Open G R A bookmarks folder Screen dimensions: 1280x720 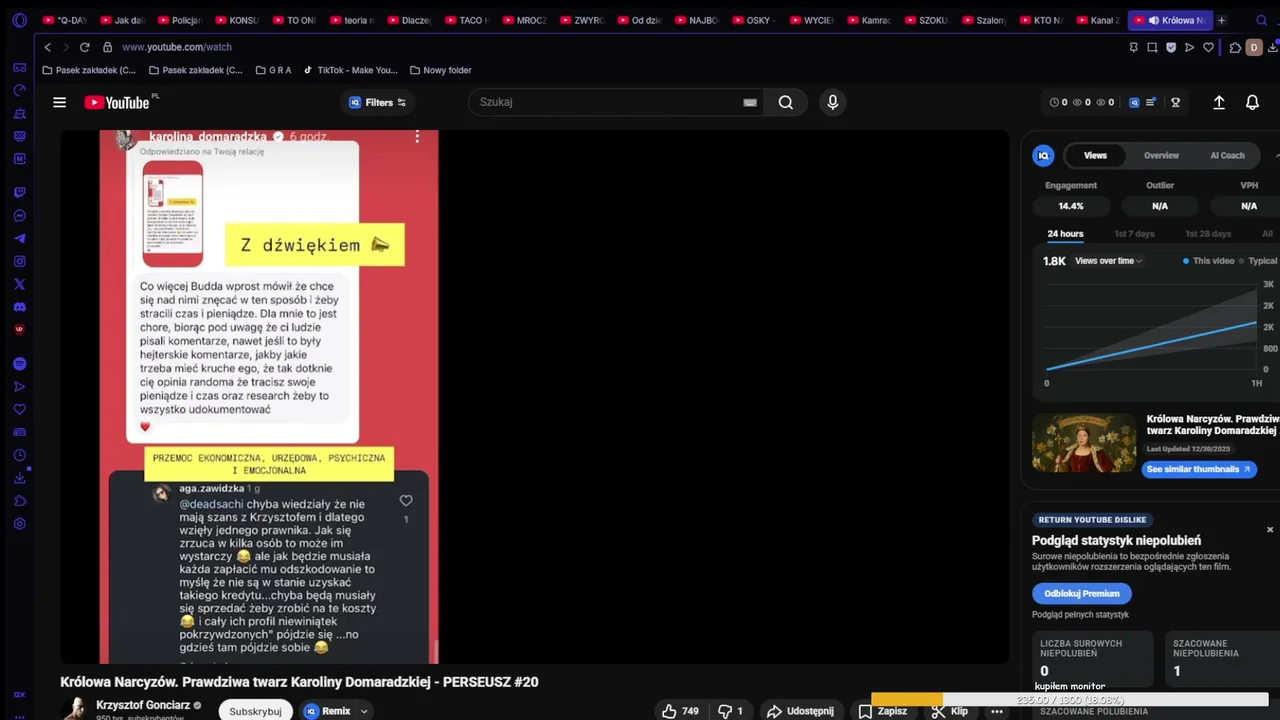point(273,70)
